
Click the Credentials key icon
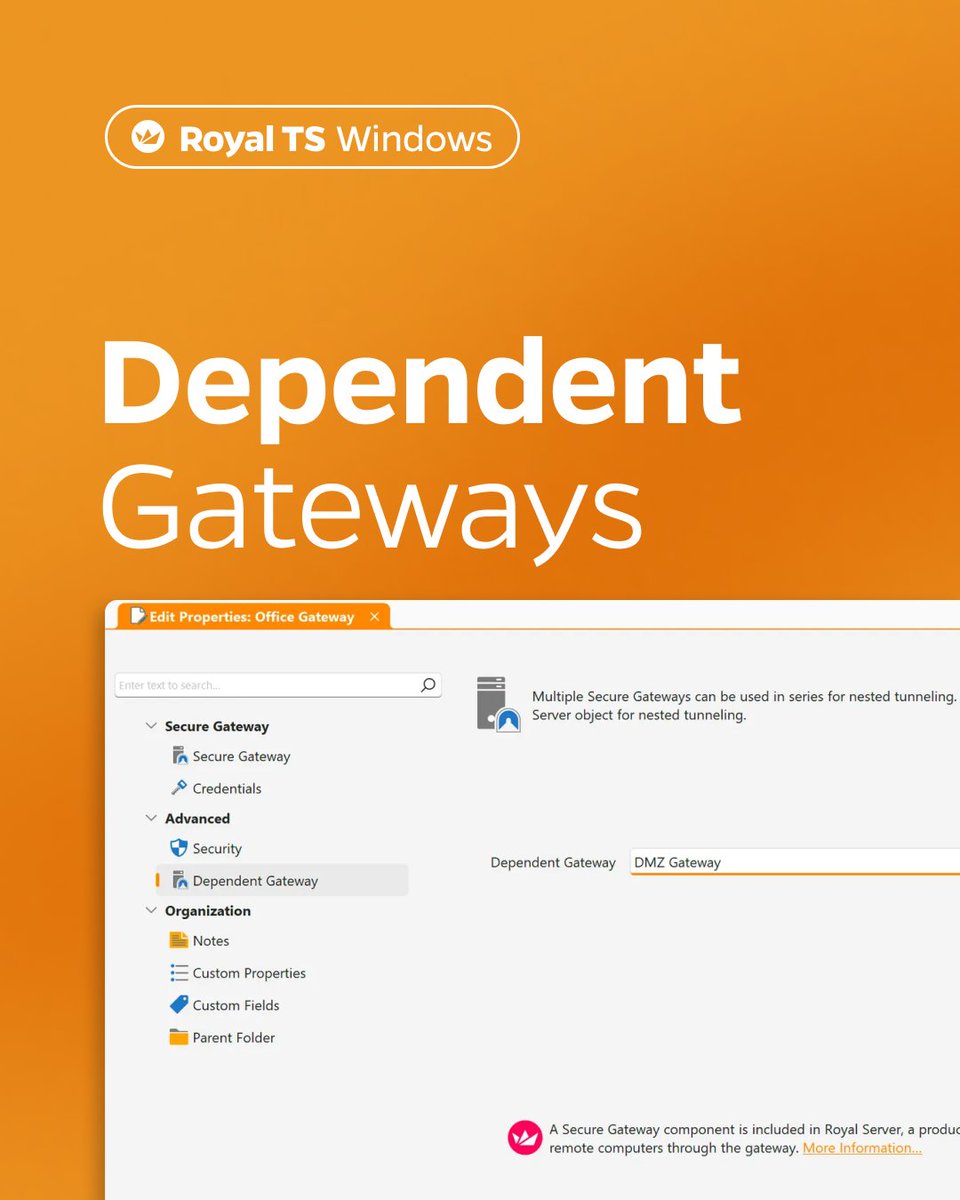click(180, 788)
